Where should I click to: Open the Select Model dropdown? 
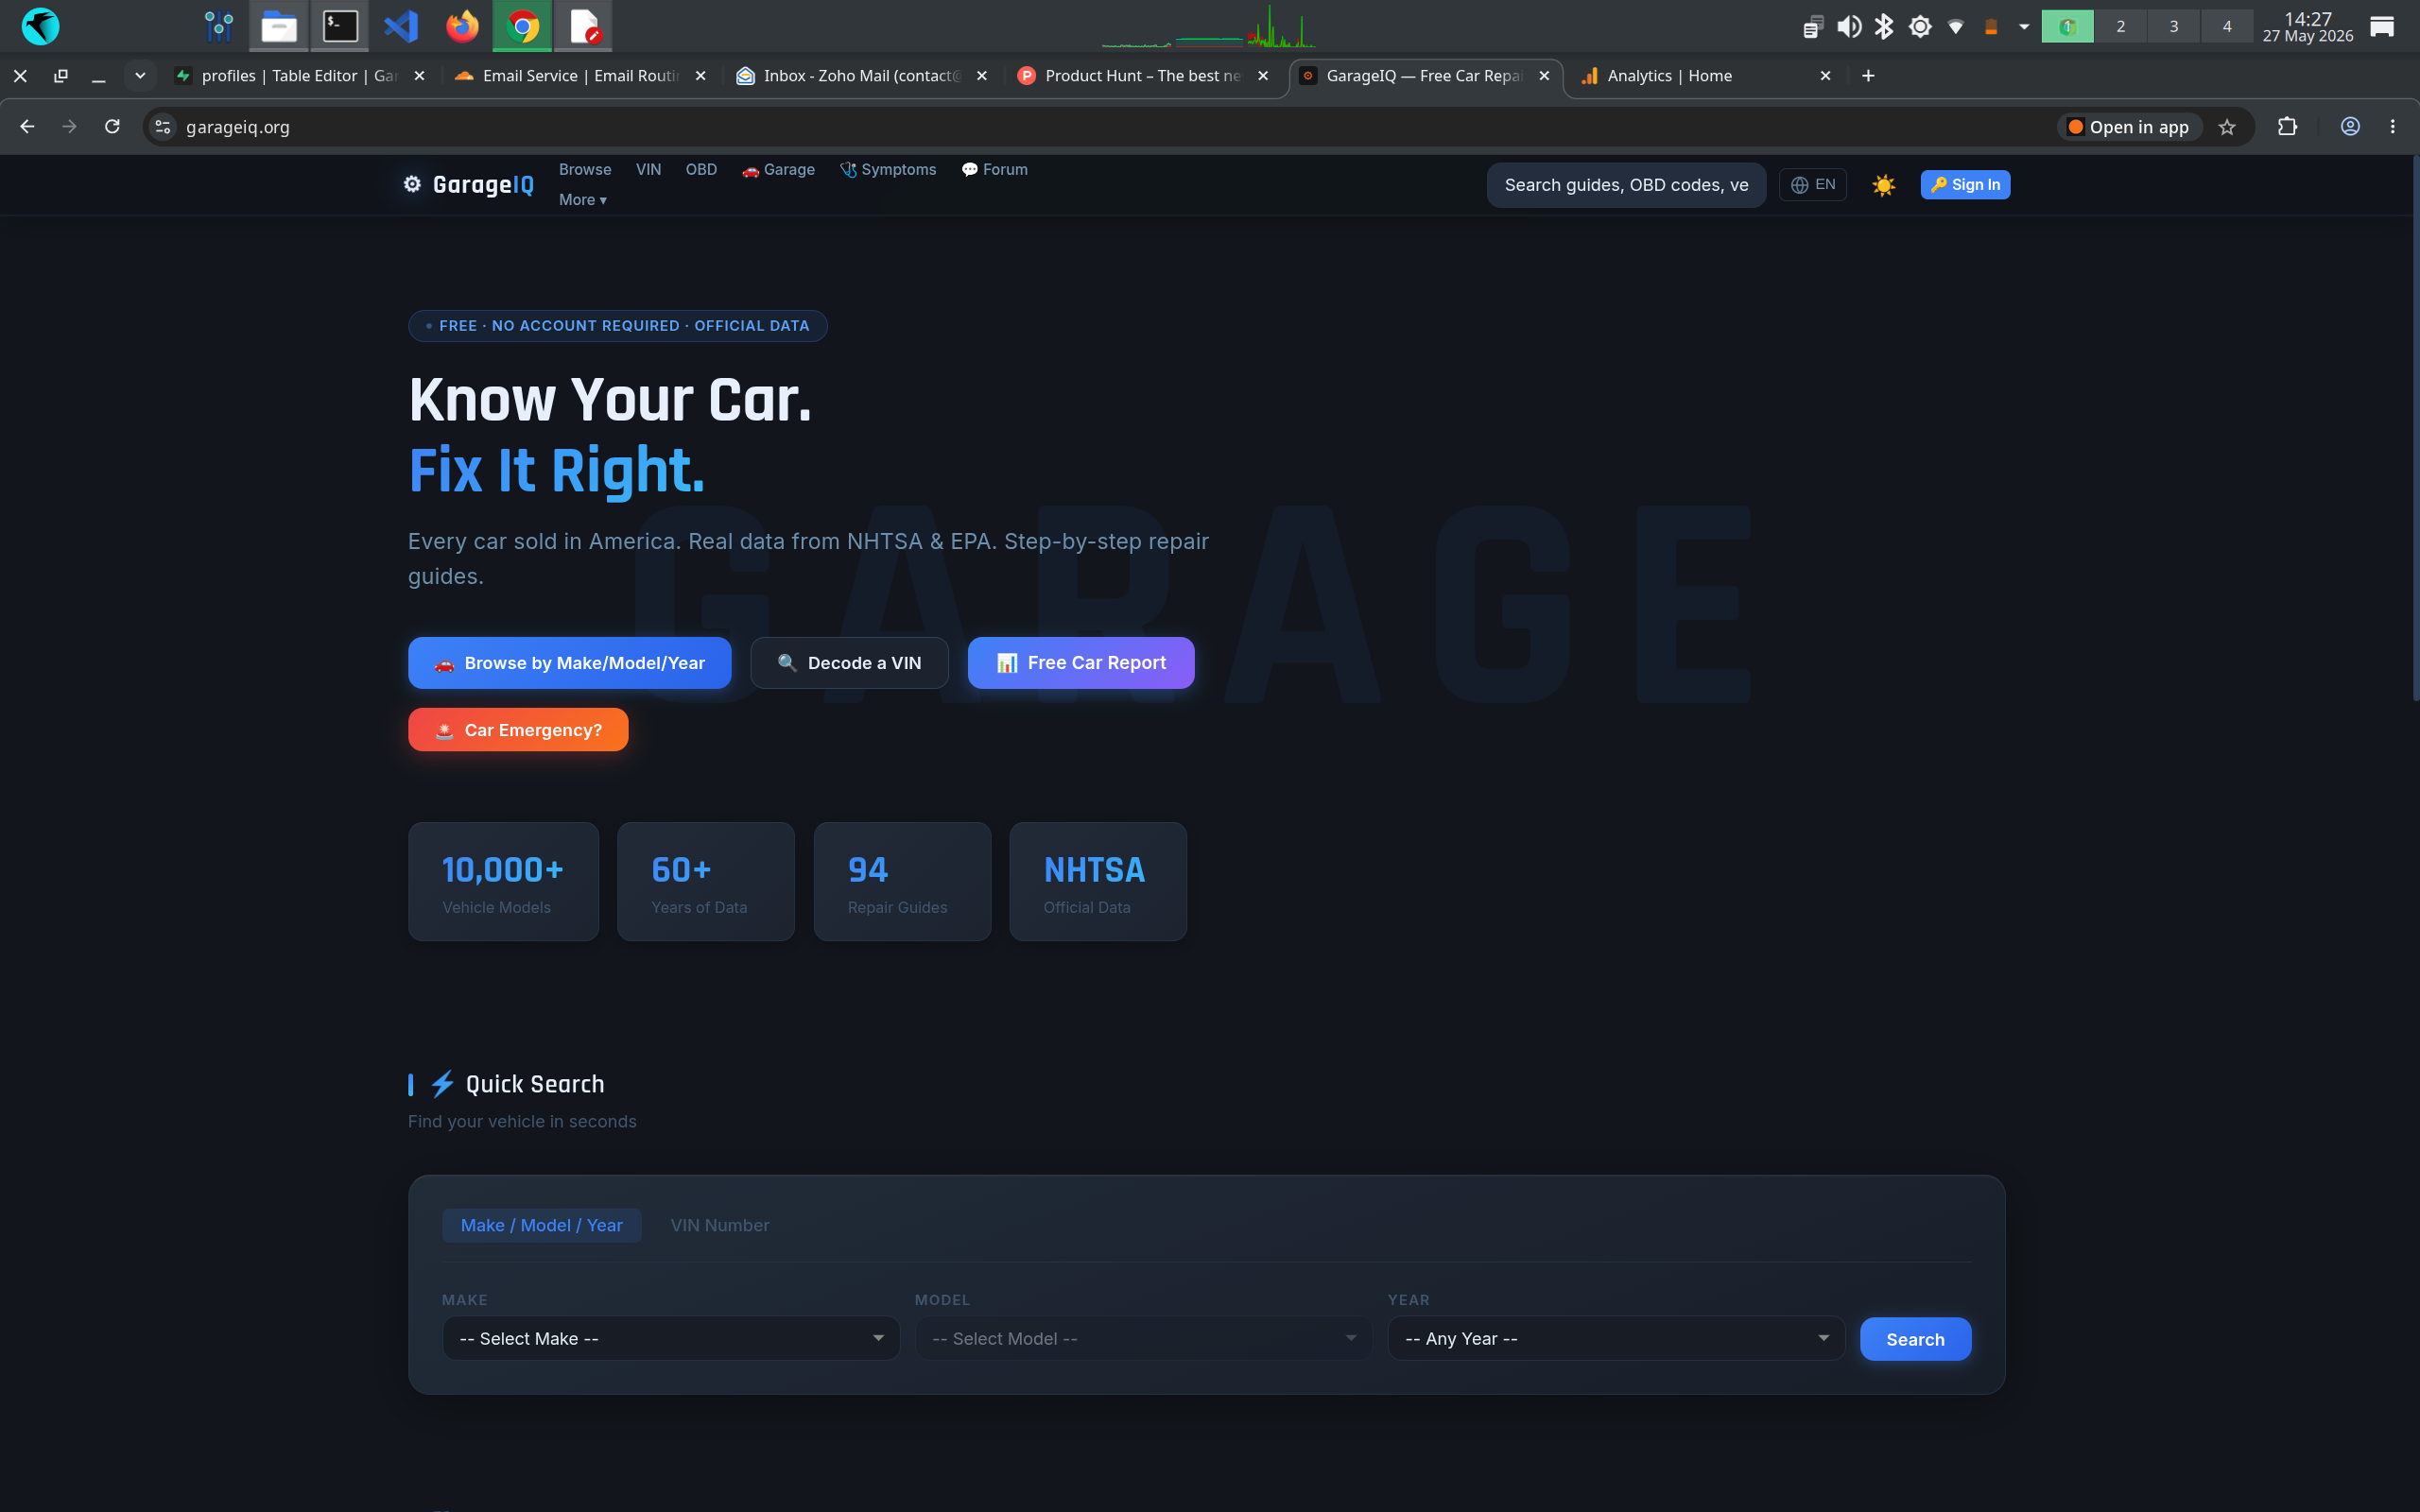(1144, 1338)
